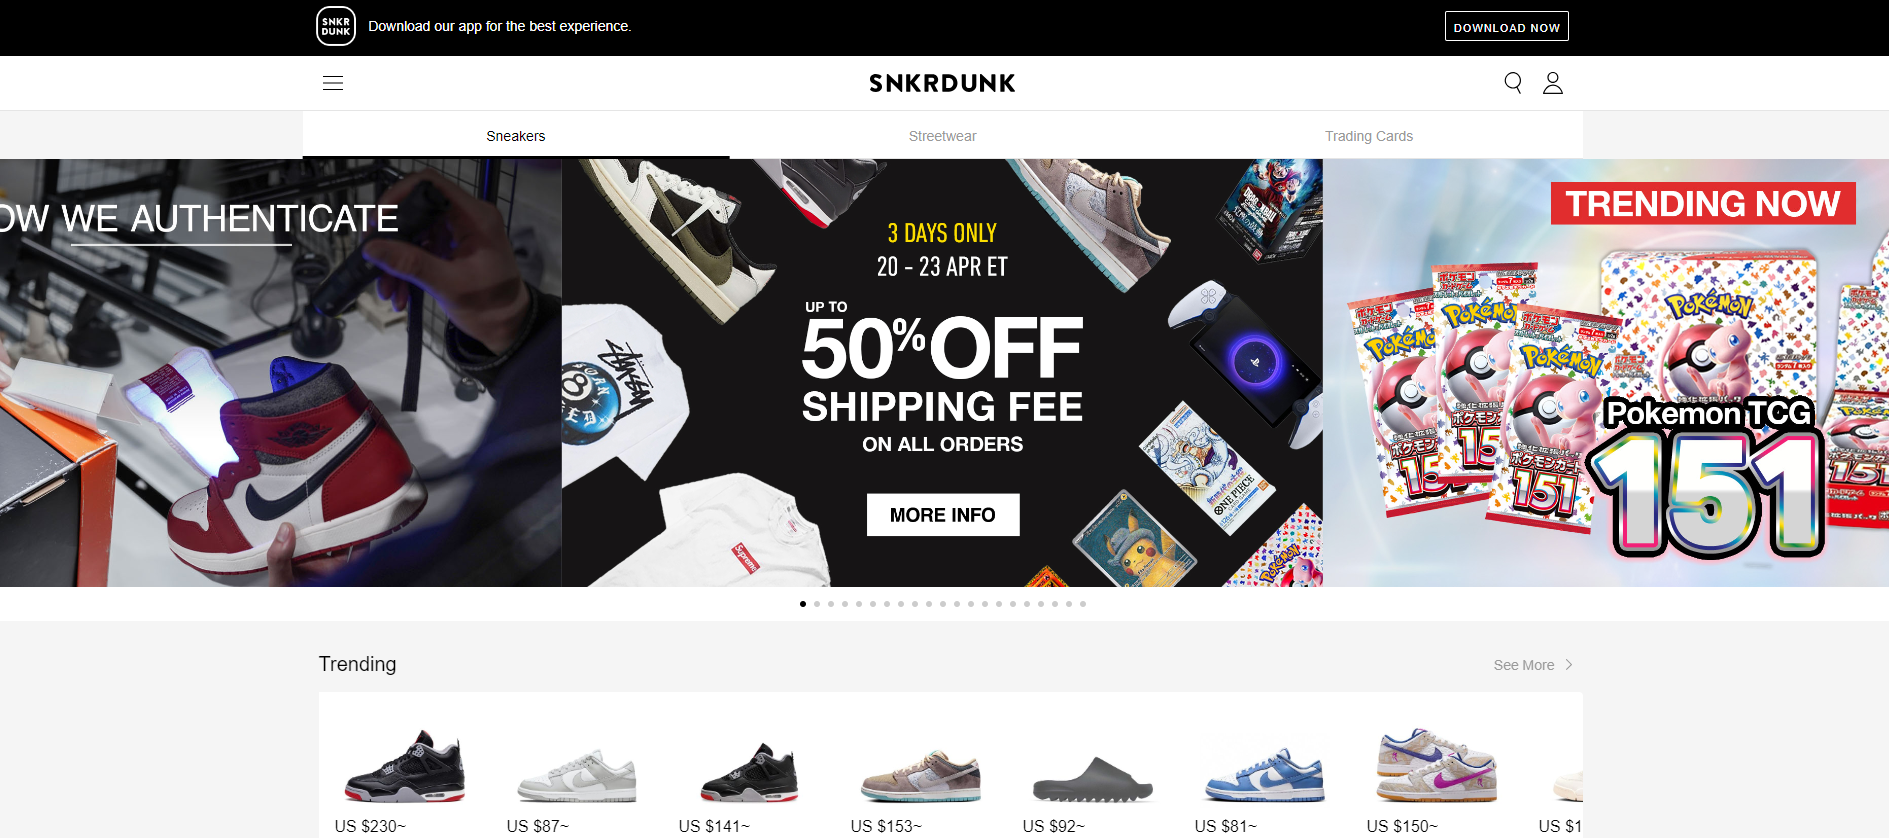The height and width of the screenshot is (838, 1889).
Task: Click the SNKR DUNK app logo icon
Action: point(336,26)
